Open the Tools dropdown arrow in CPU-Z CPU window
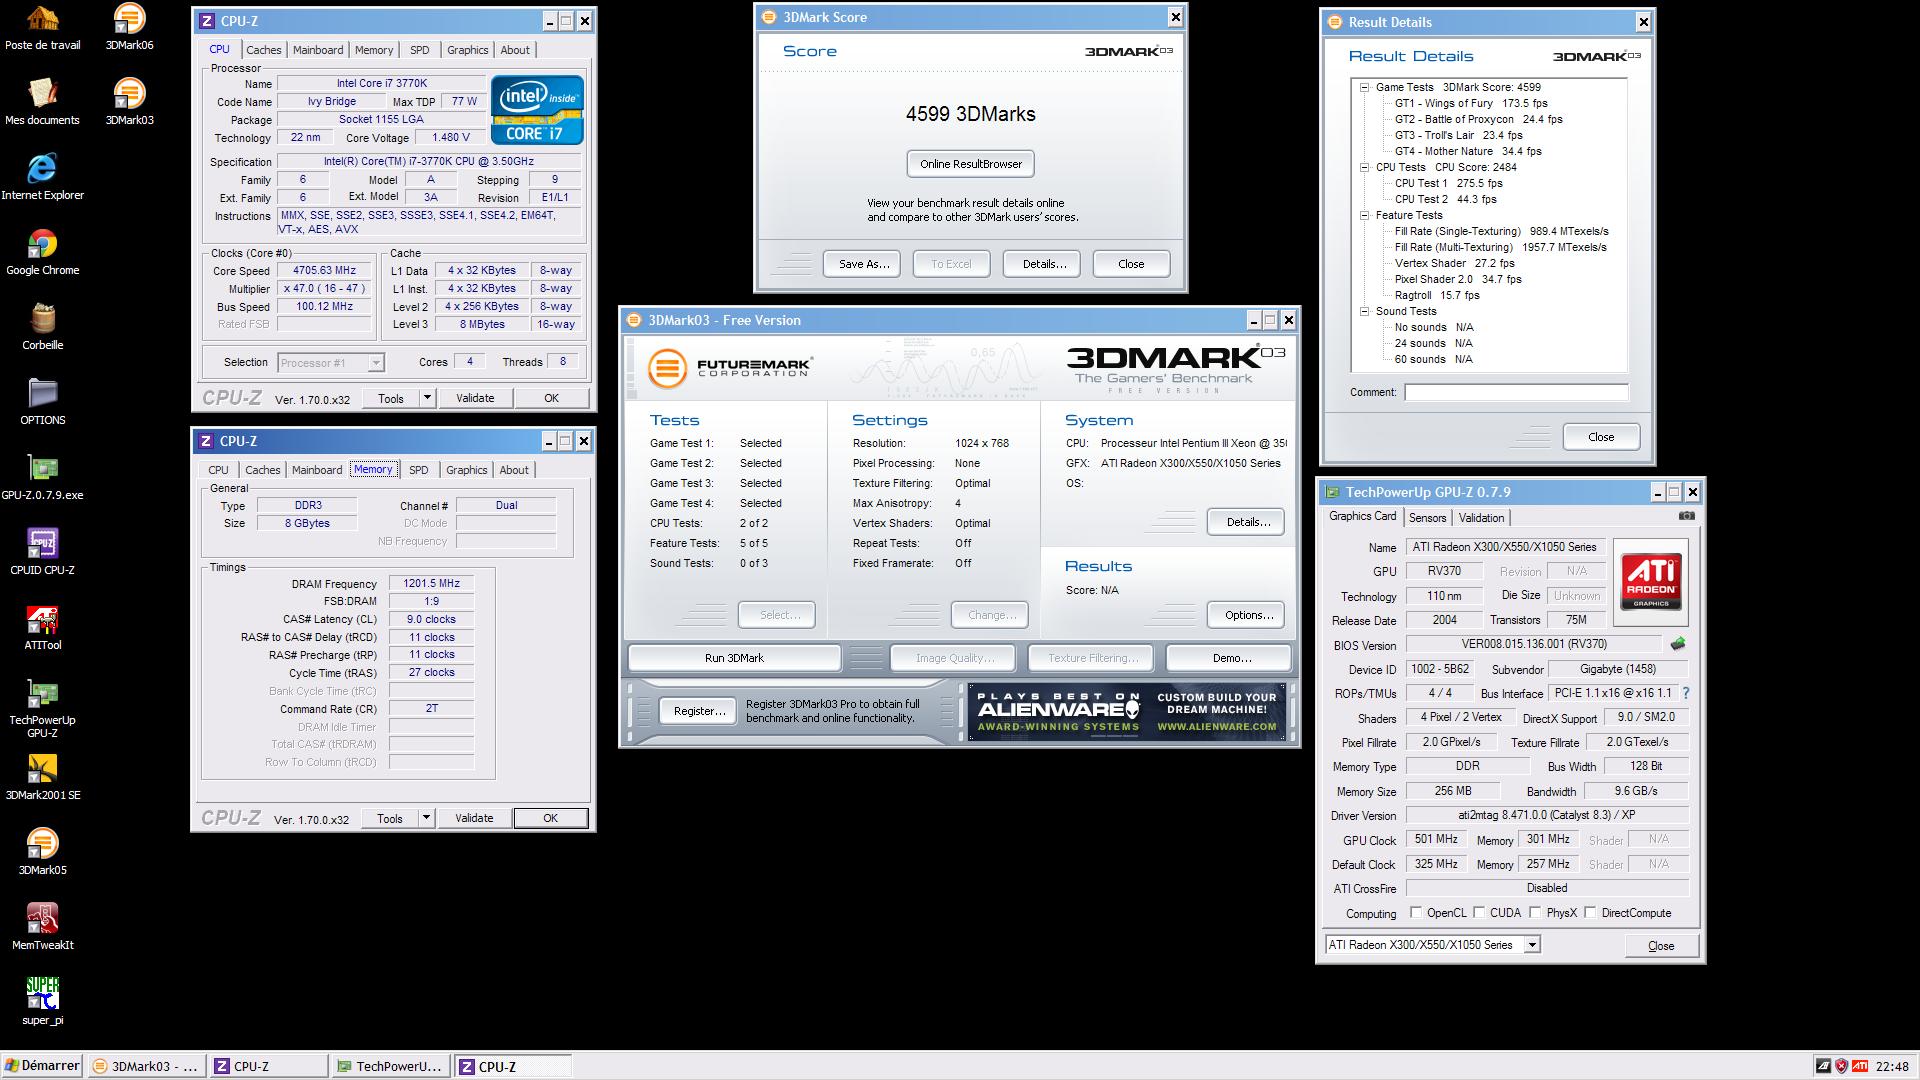The height and width of the screenshot is (1080, 1920). coord(427,398)
